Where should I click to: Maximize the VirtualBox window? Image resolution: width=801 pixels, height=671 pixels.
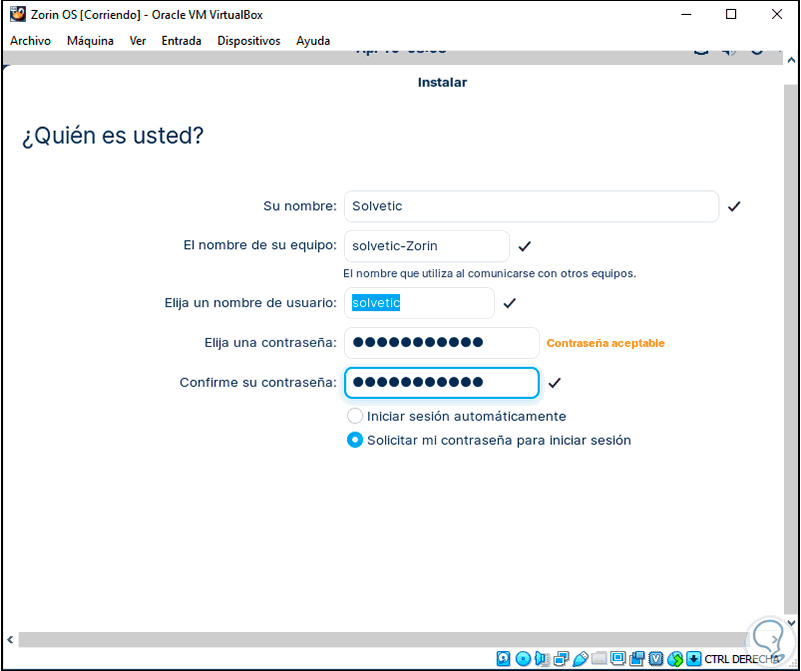(x=731, y=14)
